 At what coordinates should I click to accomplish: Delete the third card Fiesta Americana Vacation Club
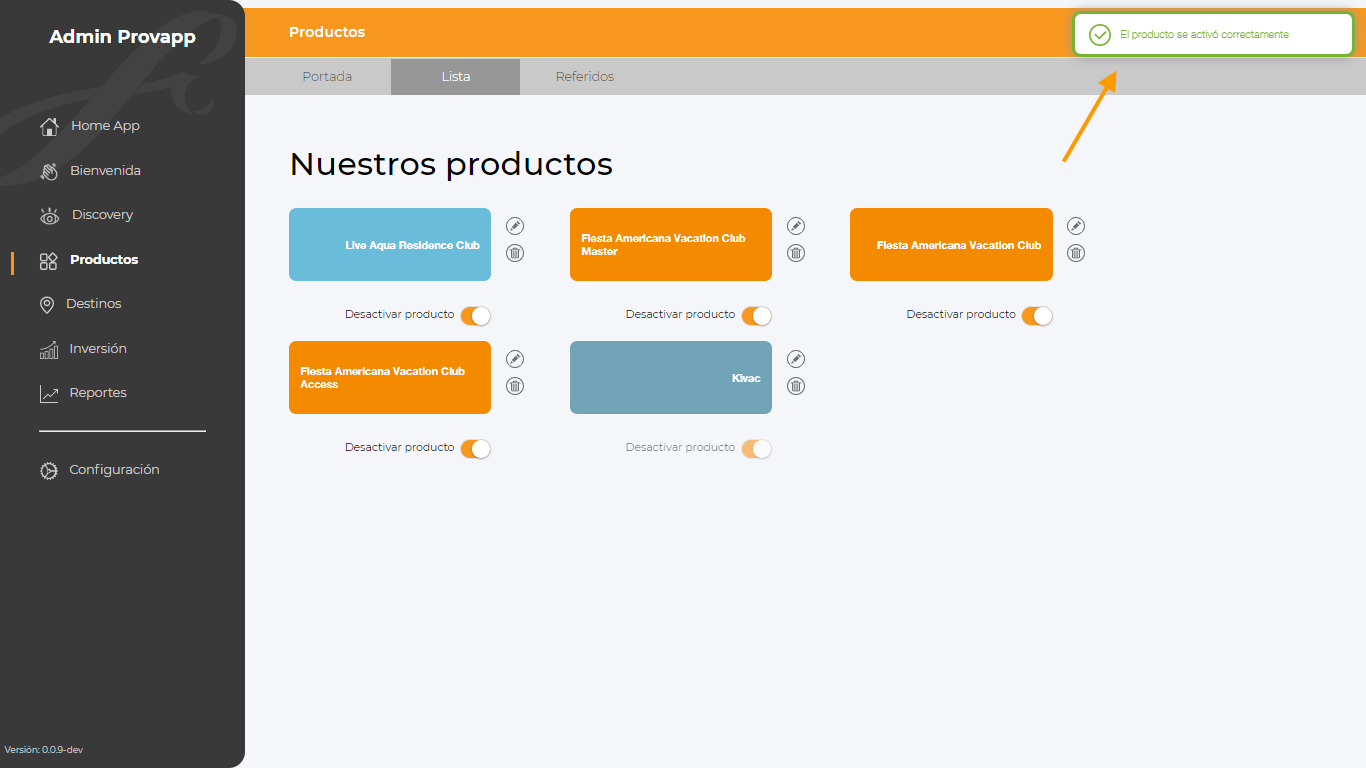(1076, 253)
